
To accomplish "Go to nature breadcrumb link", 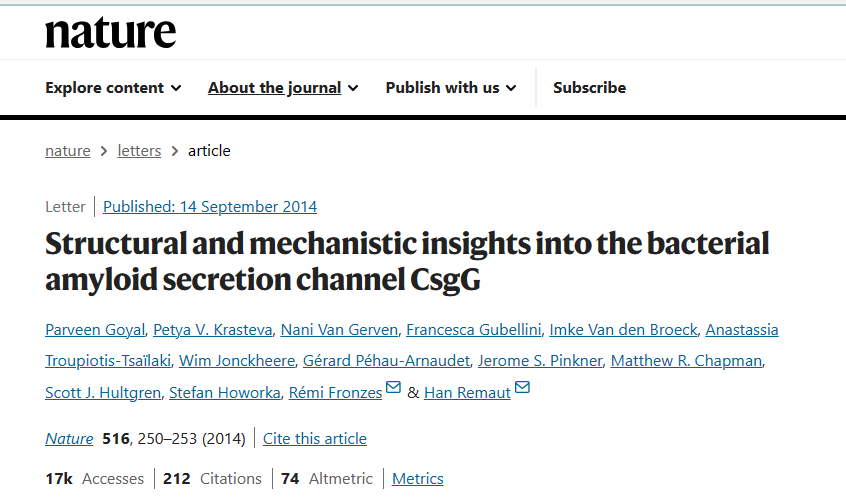I will coord(67,151).
